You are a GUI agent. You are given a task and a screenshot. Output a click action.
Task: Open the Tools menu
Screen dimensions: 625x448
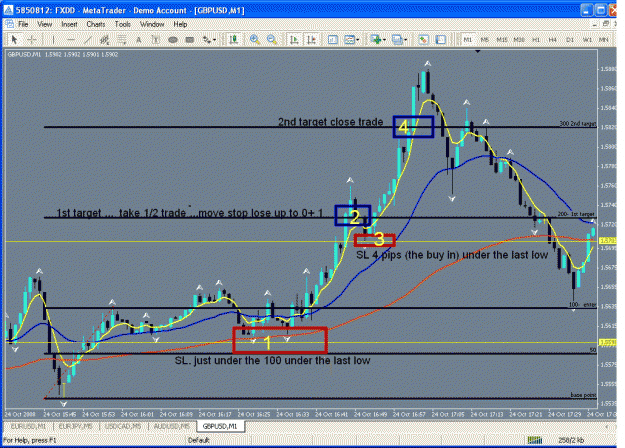point(123,24)
